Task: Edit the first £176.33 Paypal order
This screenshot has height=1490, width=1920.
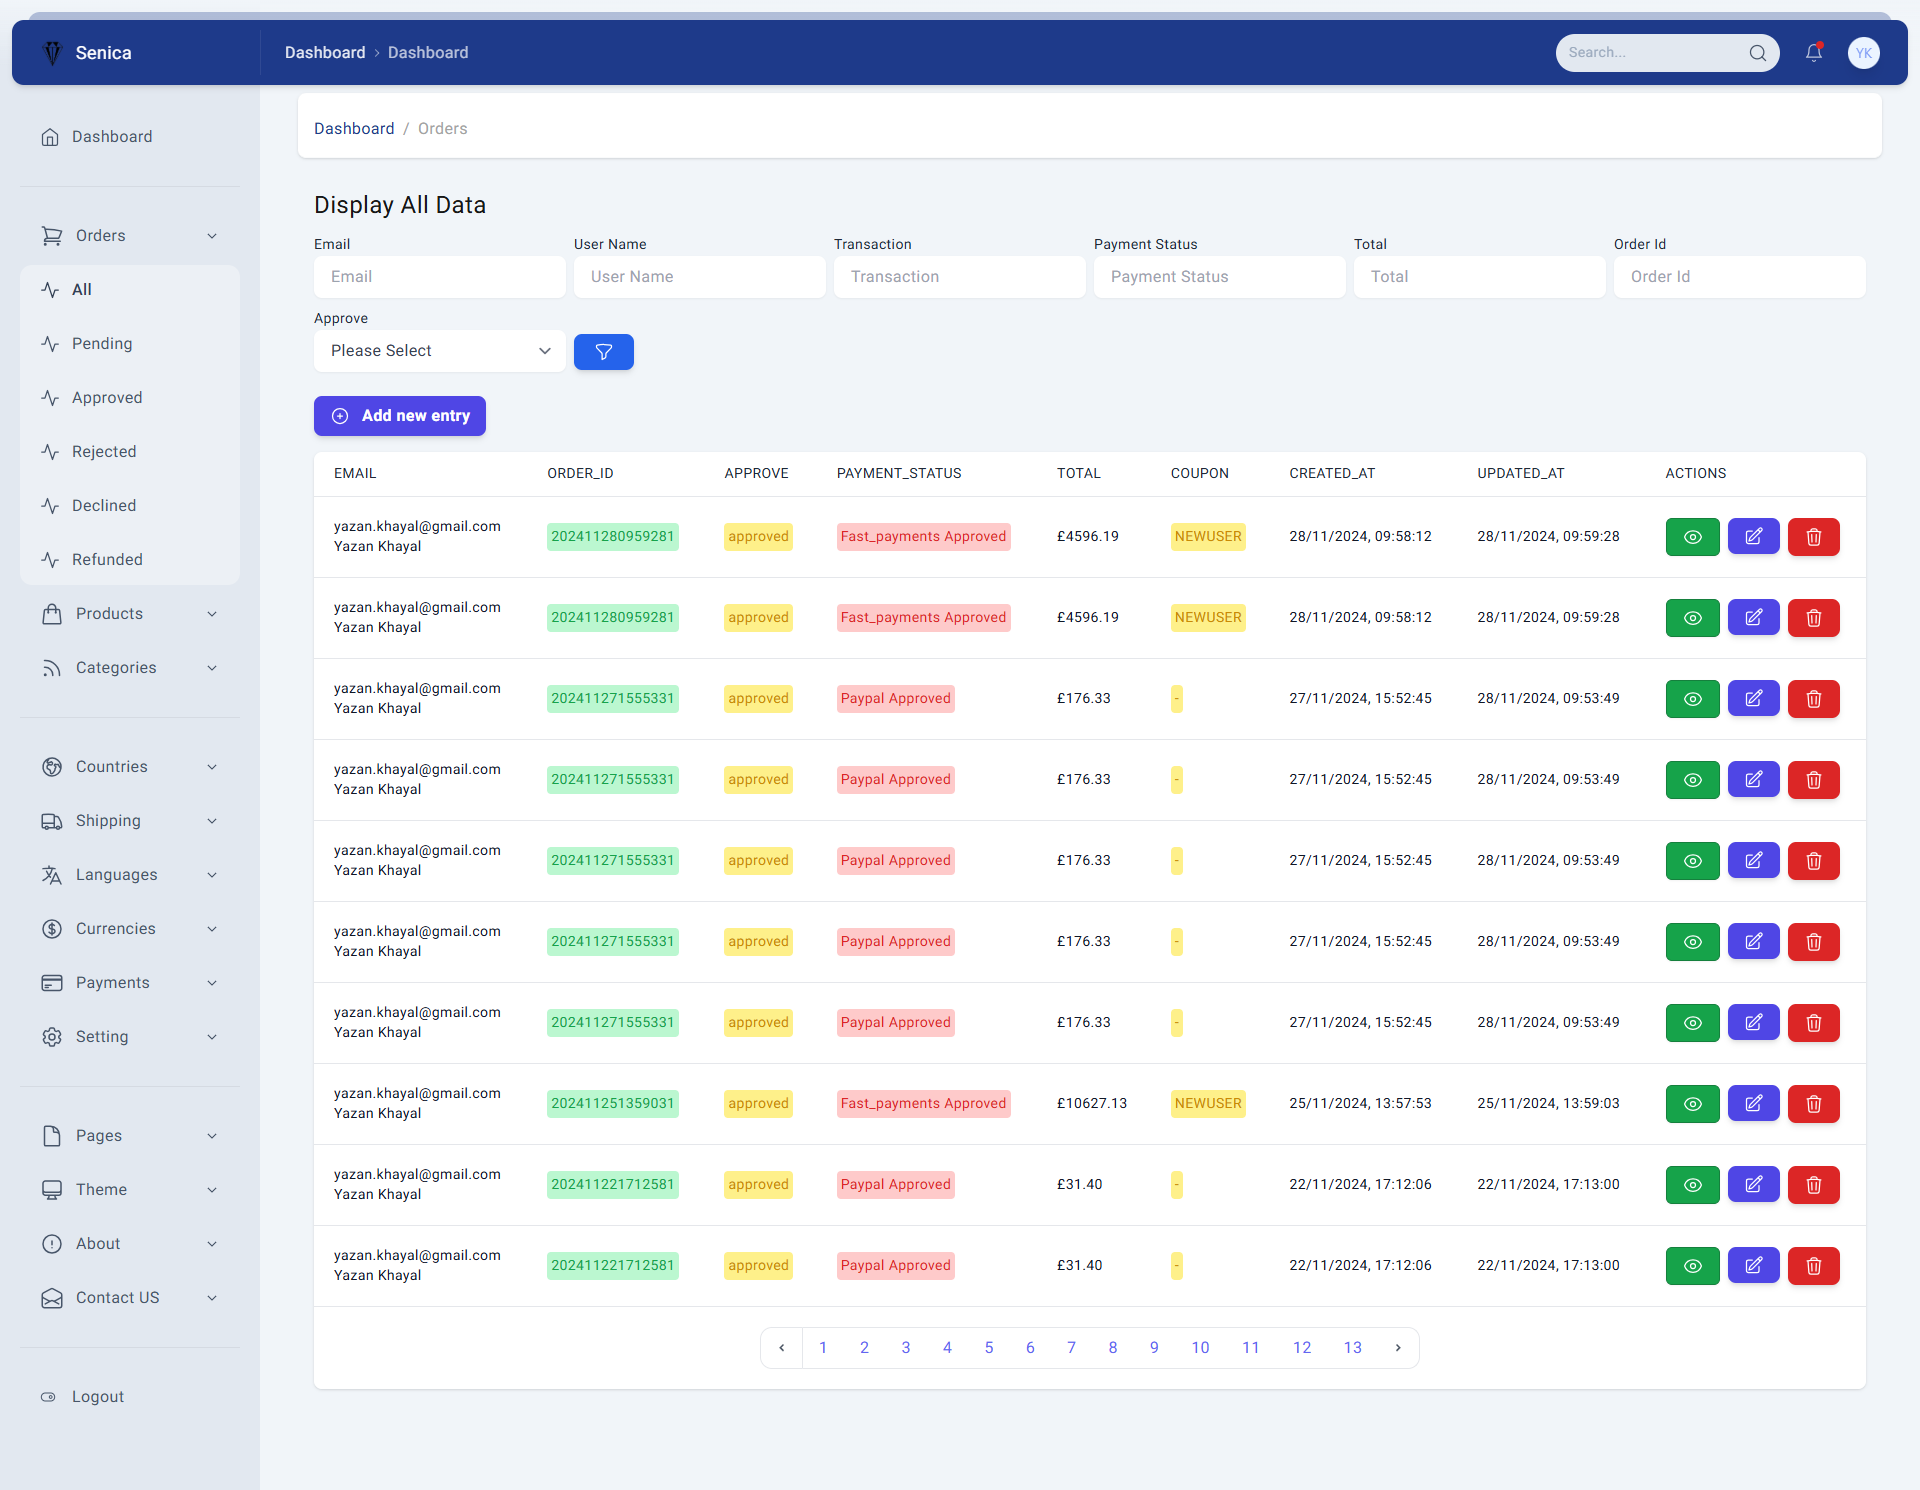Action: [x=1754, y=699]
